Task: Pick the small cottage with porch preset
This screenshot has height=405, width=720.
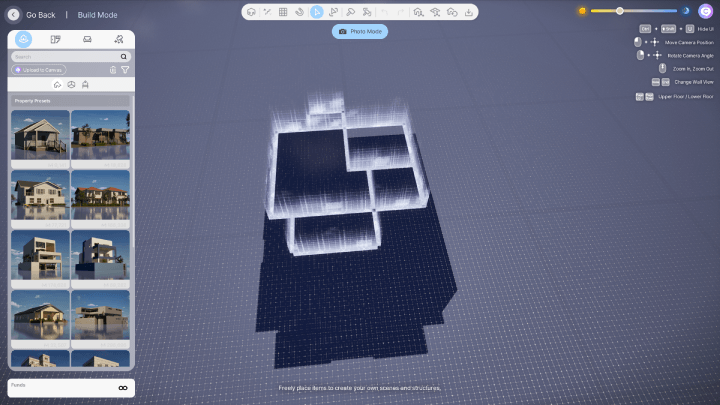Action: 40,139
